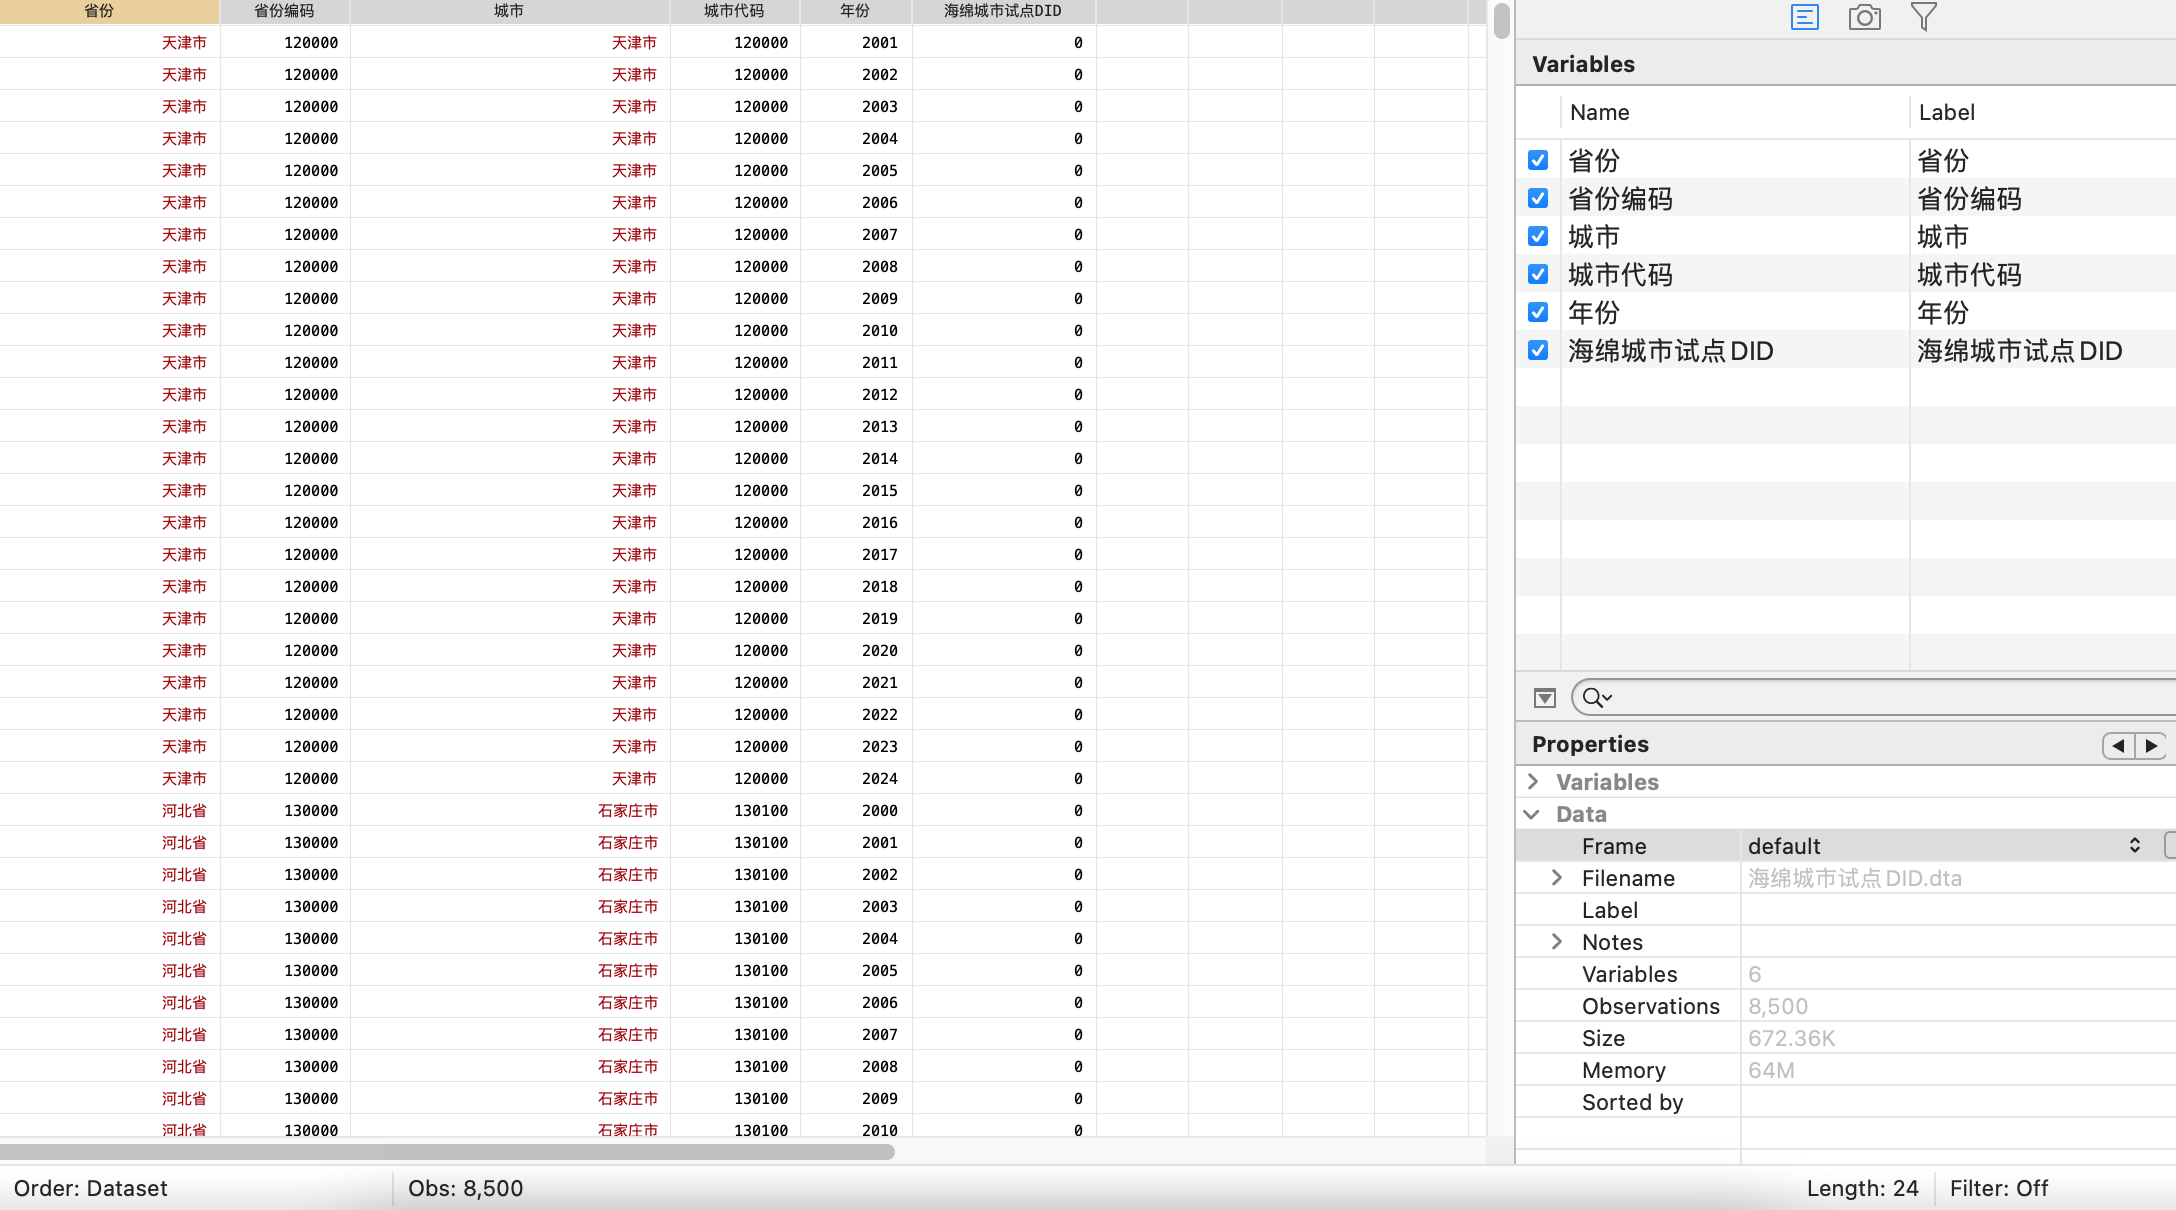
Task: Uncheck the 城市代码 variable checkbox
Action: pyautogui.click(x=1538, y=274)
